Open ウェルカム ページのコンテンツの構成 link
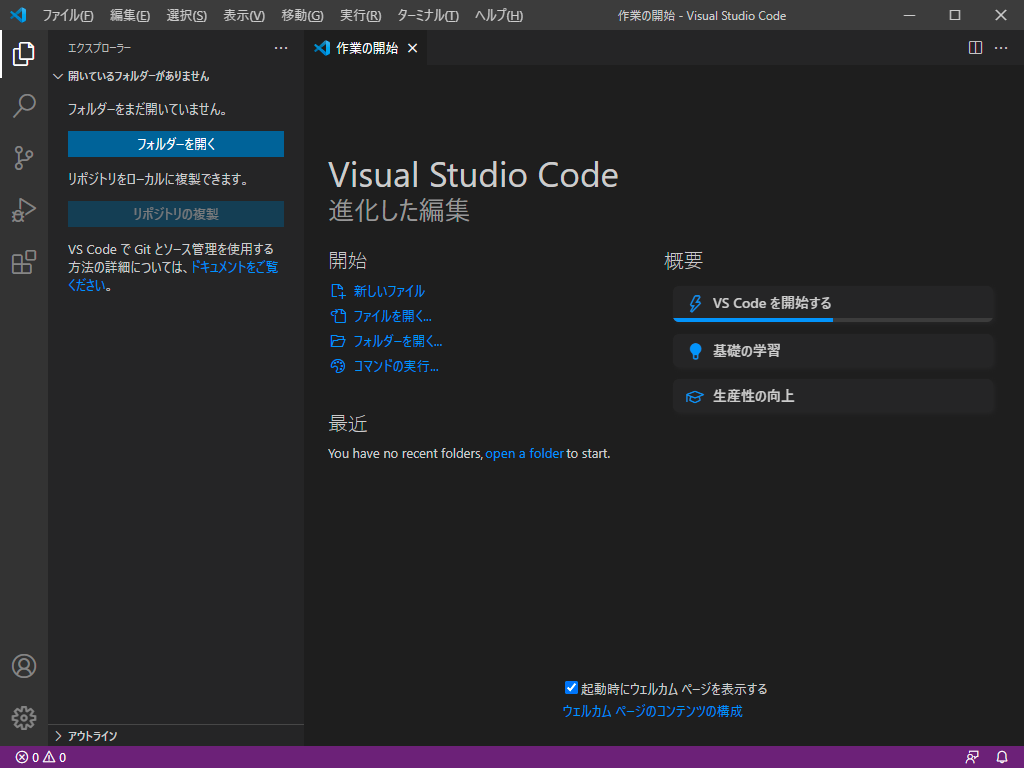This screenshot has width=1024, height=768. (x=652, y=711)
